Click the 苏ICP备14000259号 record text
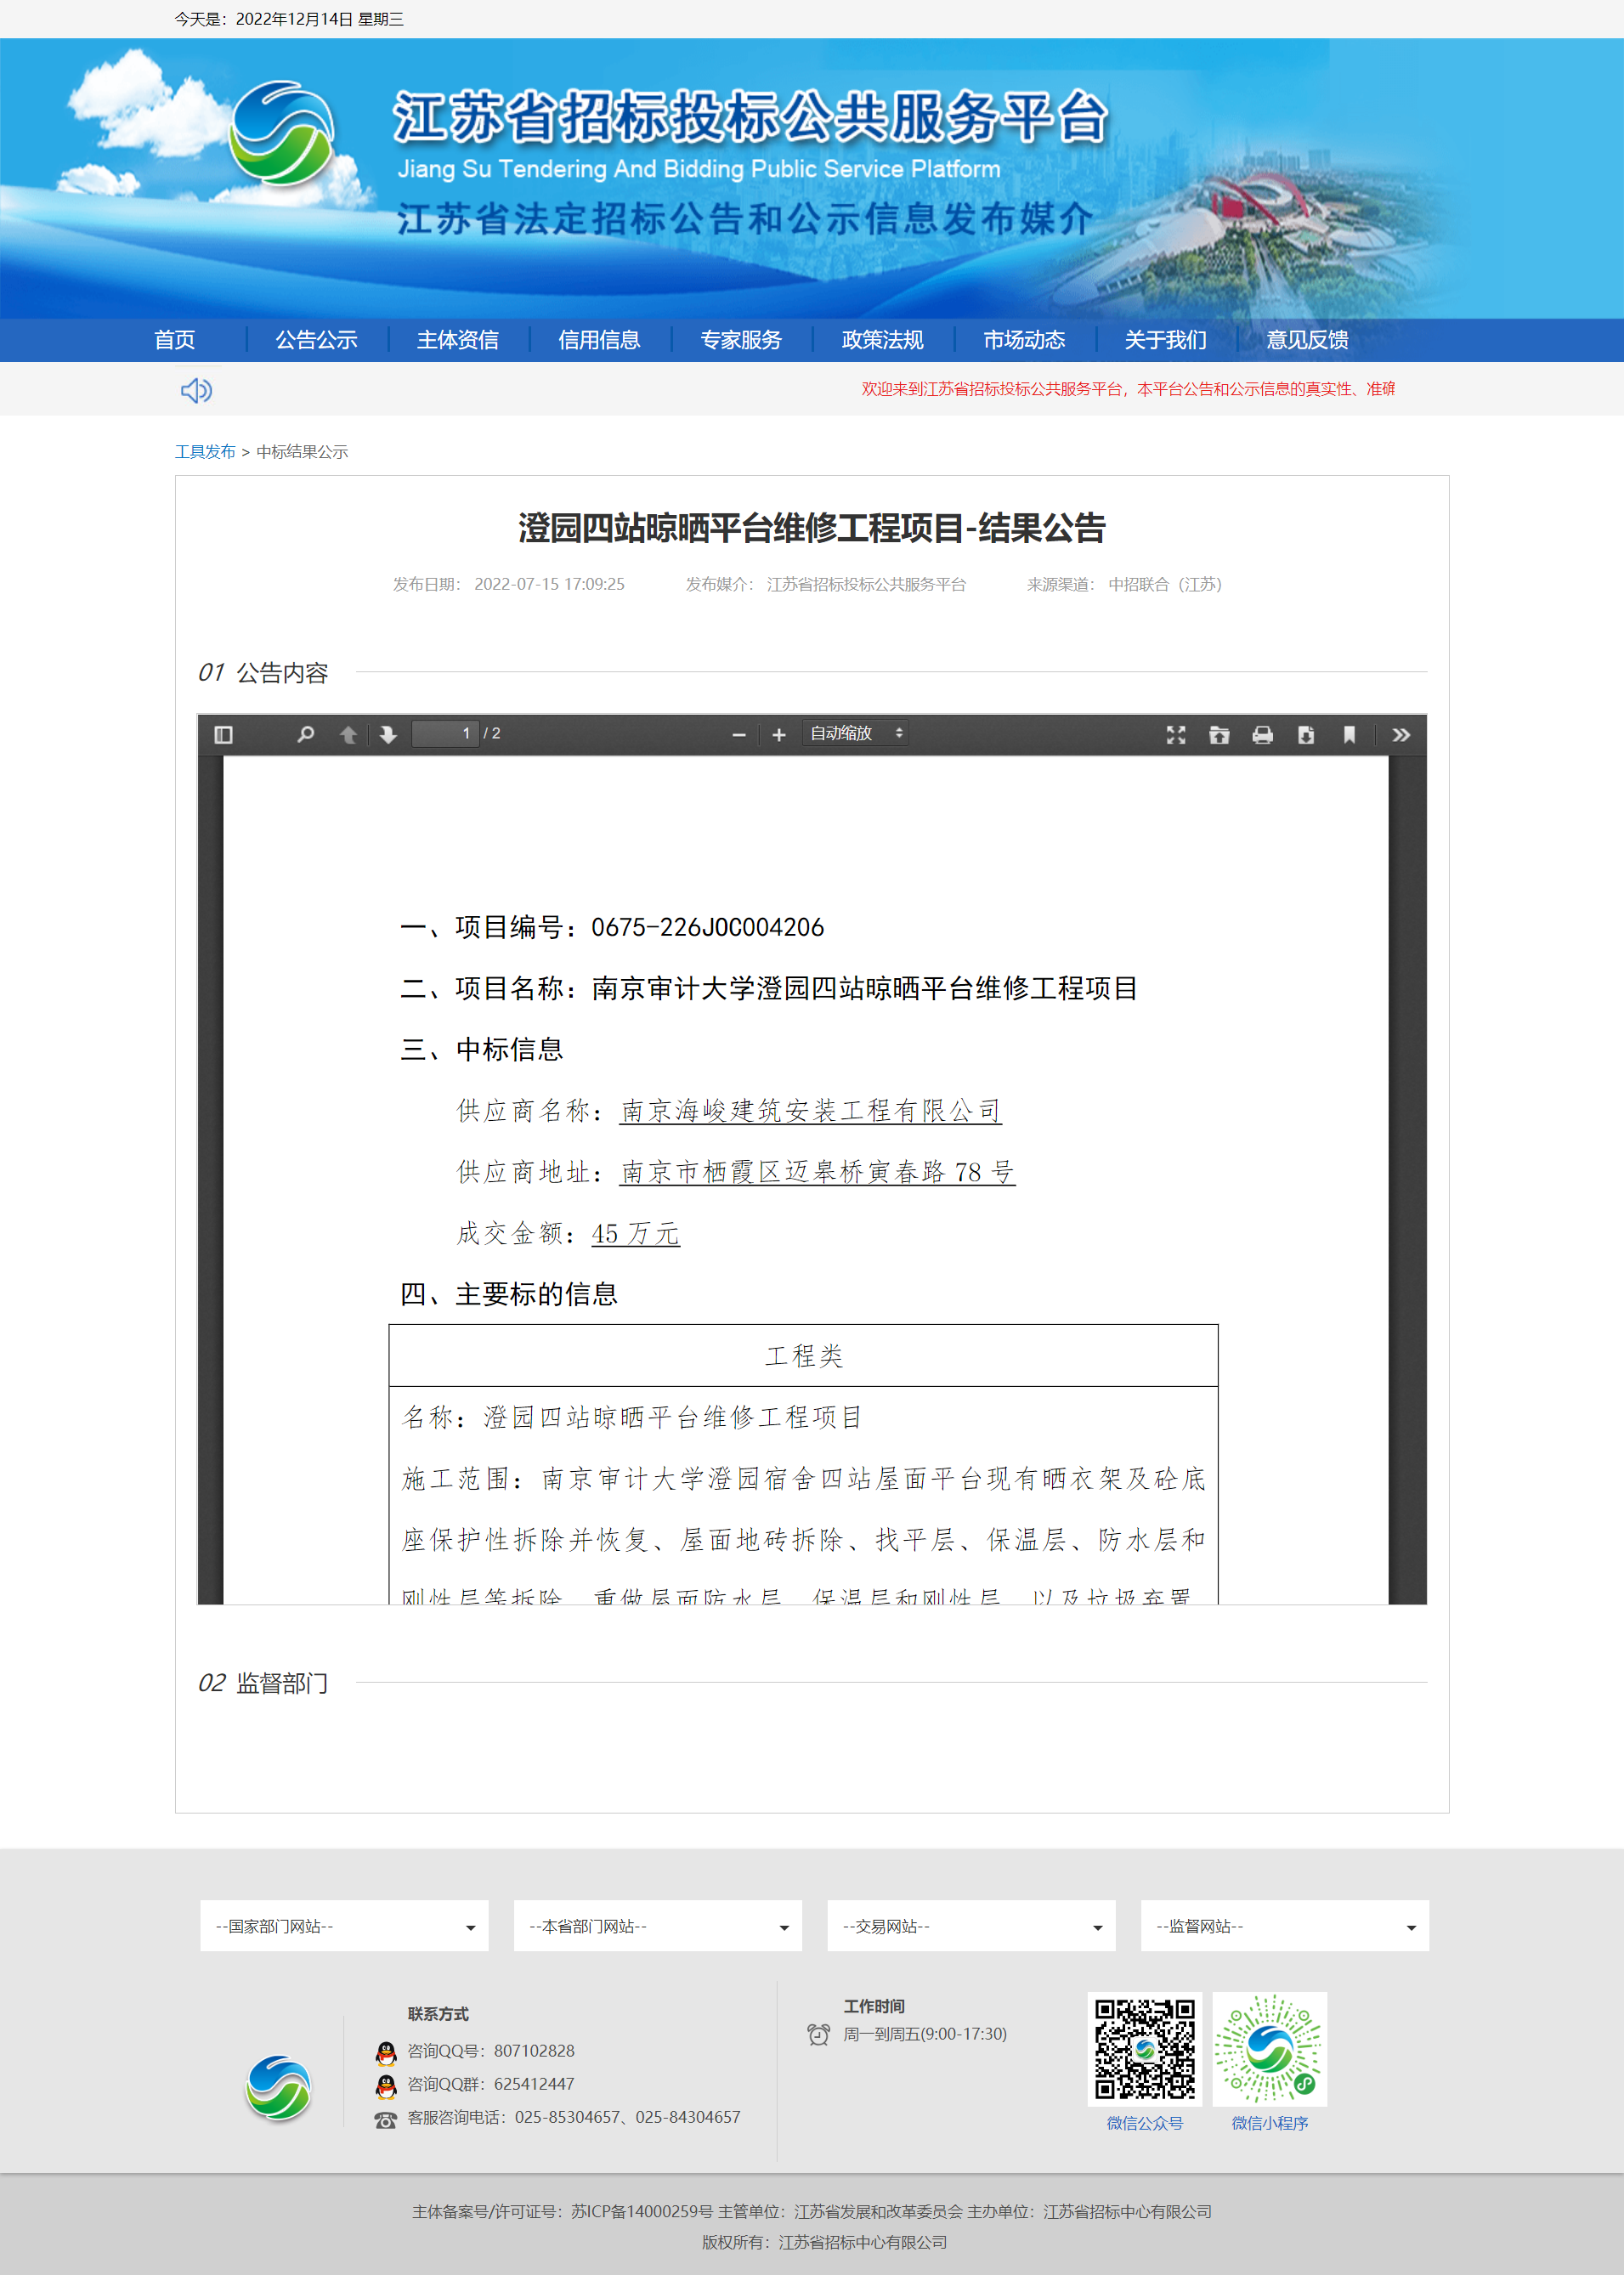 642,2212
